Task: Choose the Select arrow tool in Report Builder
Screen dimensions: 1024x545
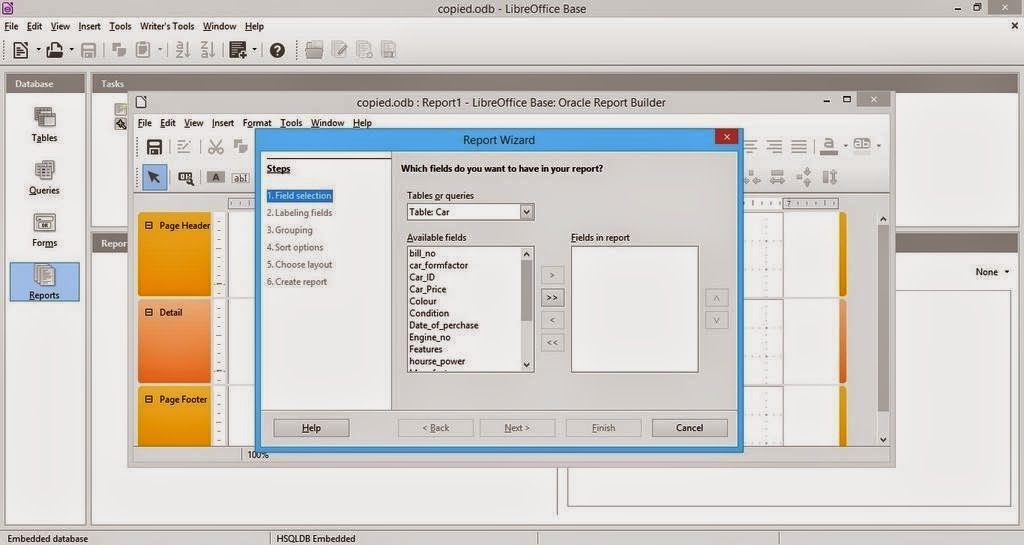Action: (154, 177)
